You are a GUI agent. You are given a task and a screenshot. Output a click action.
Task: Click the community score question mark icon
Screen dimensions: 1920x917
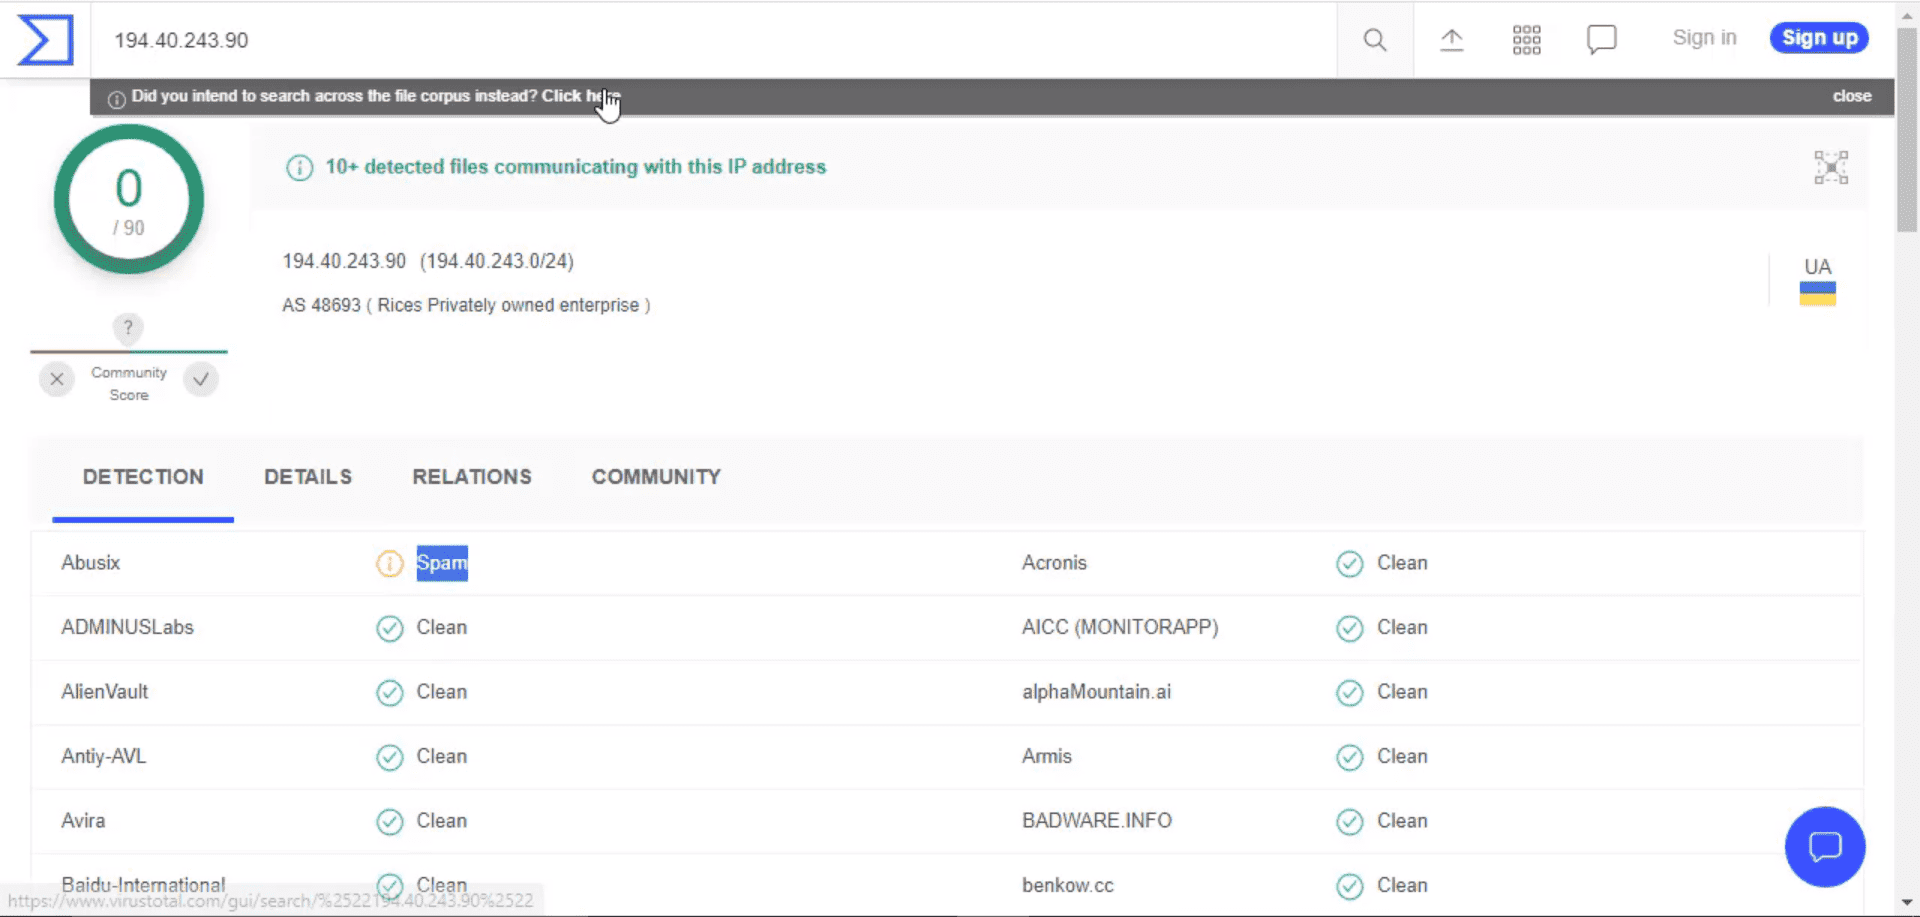point(128,328)
